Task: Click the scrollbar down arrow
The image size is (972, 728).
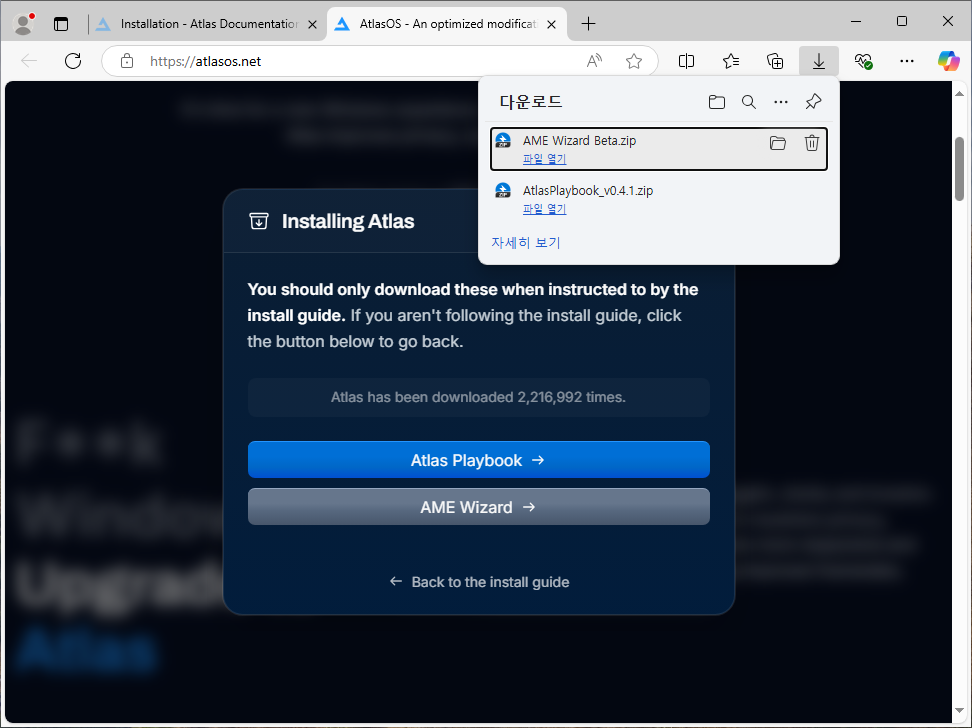Action: (x=959, y=711)
